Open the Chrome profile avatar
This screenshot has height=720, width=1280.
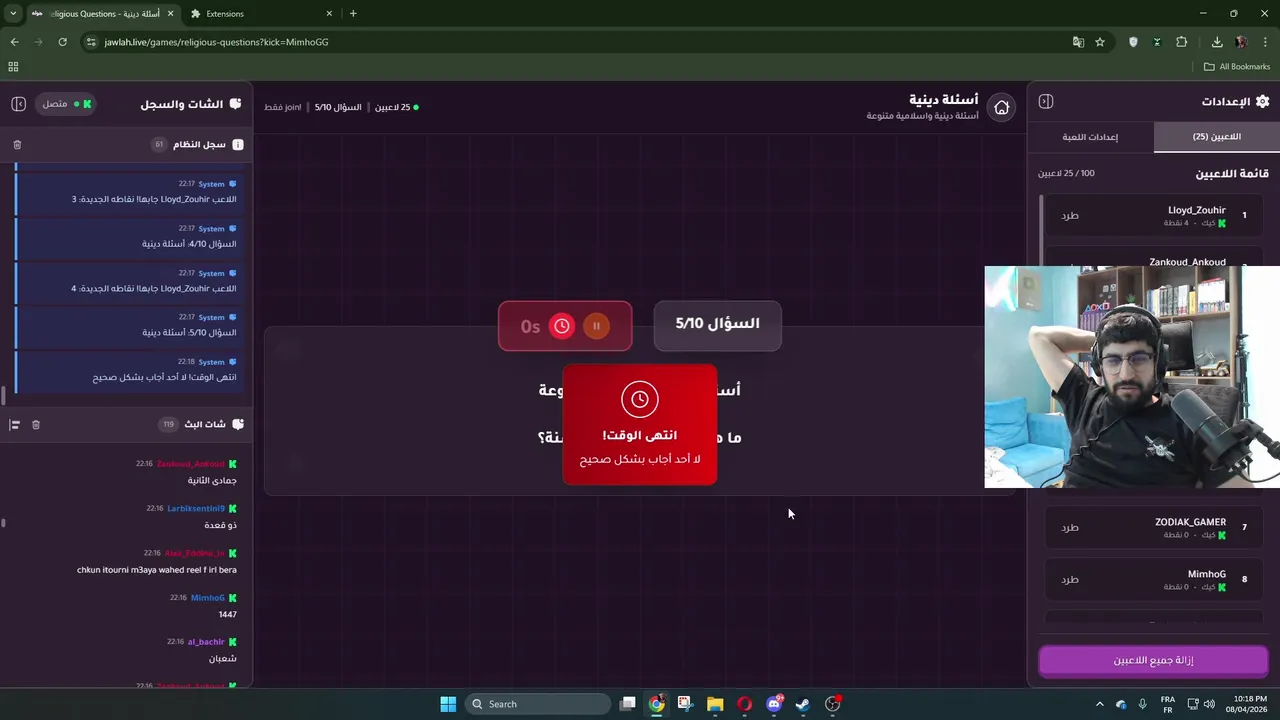tap(1241, 42)
